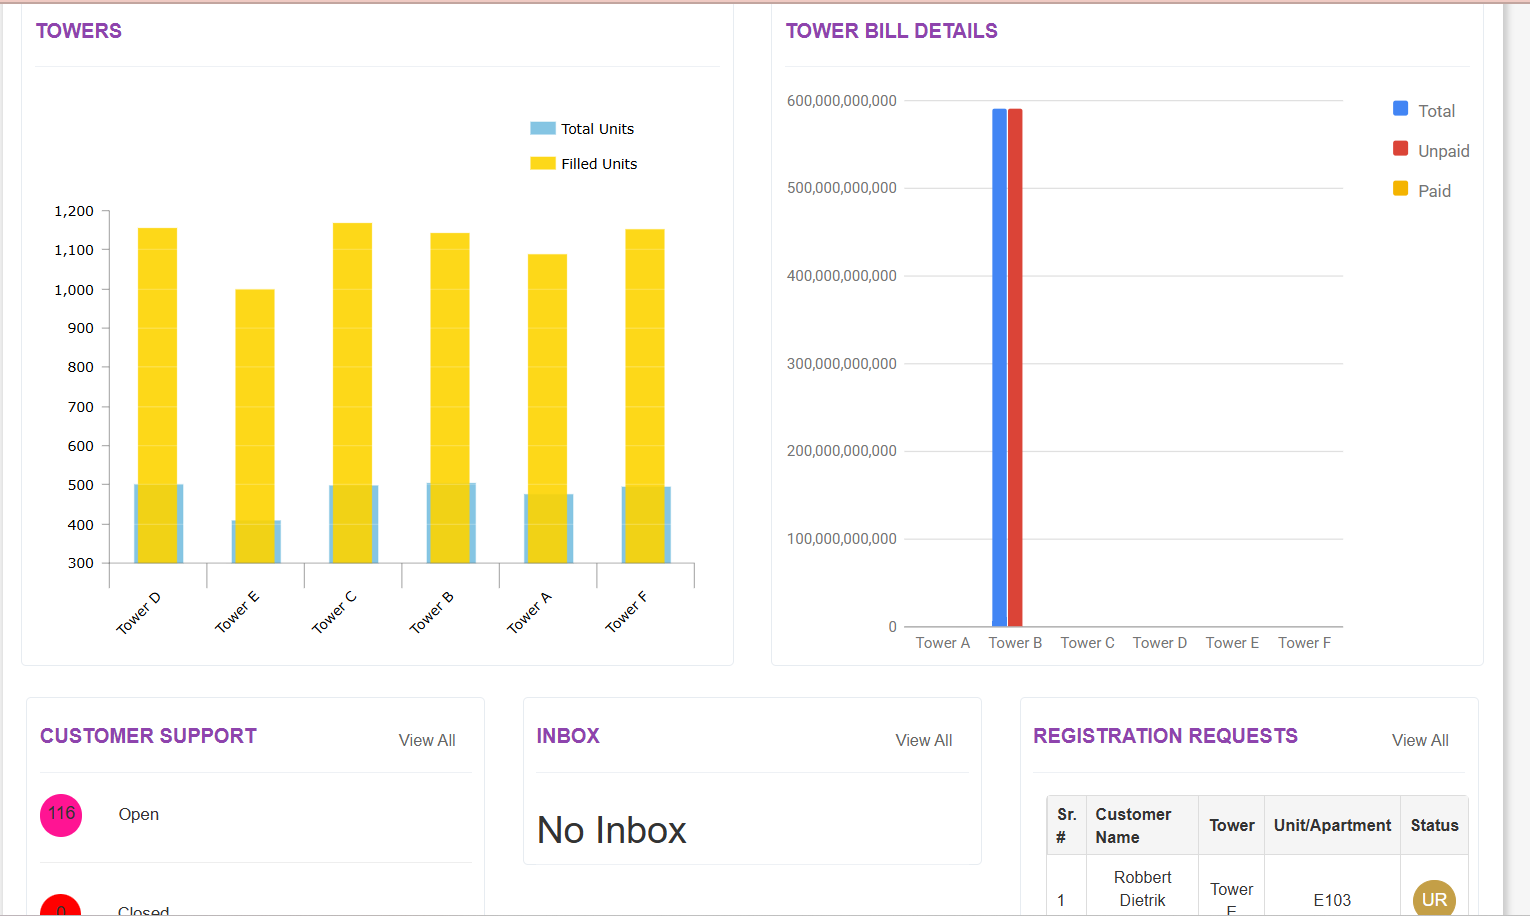Click the red closed tickets count badge
1530x916 pixels.
pos(61,907)
